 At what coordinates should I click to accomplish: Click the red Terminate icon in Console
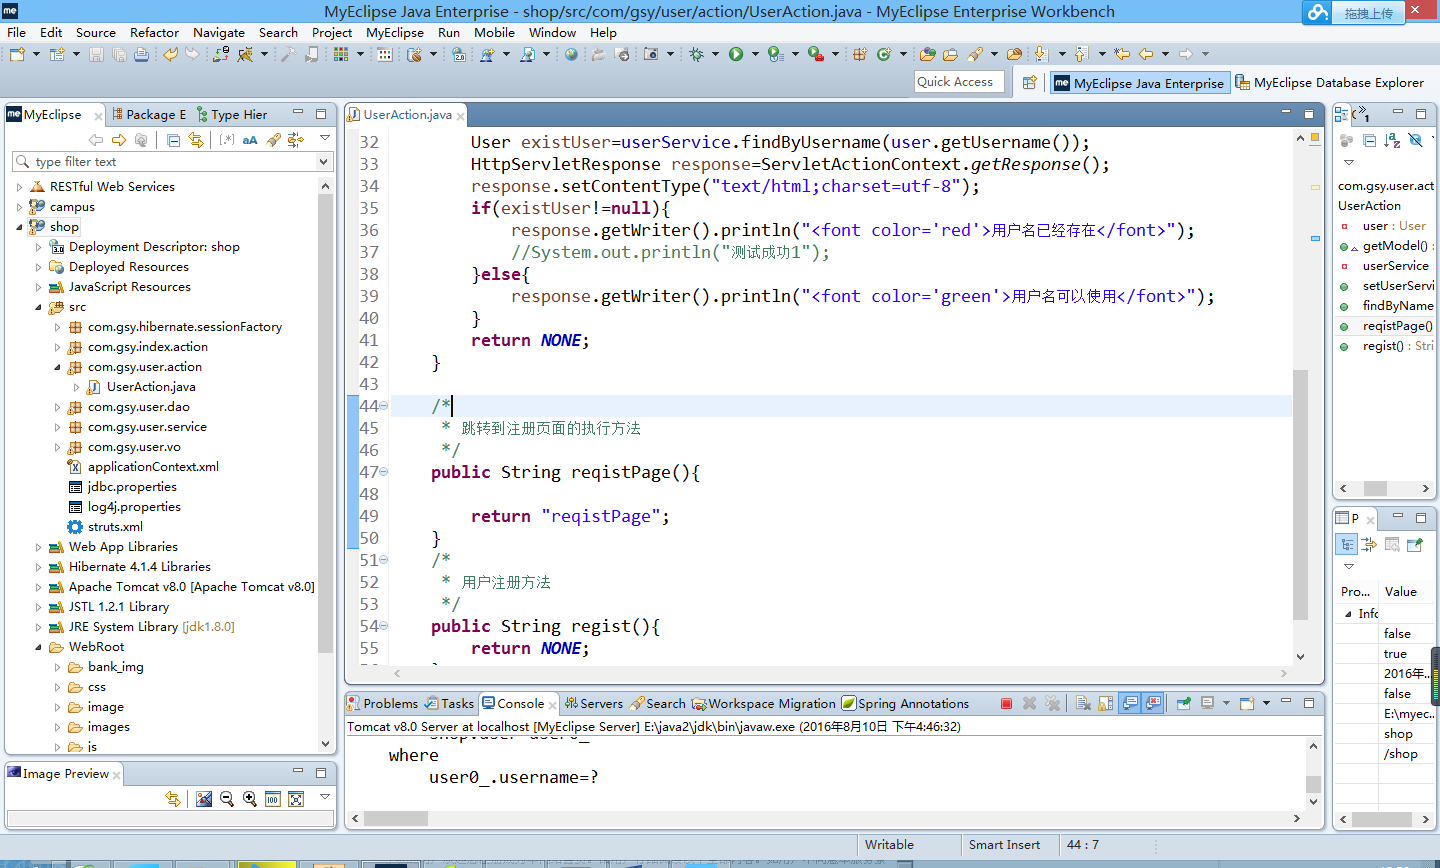(1006, 703)
